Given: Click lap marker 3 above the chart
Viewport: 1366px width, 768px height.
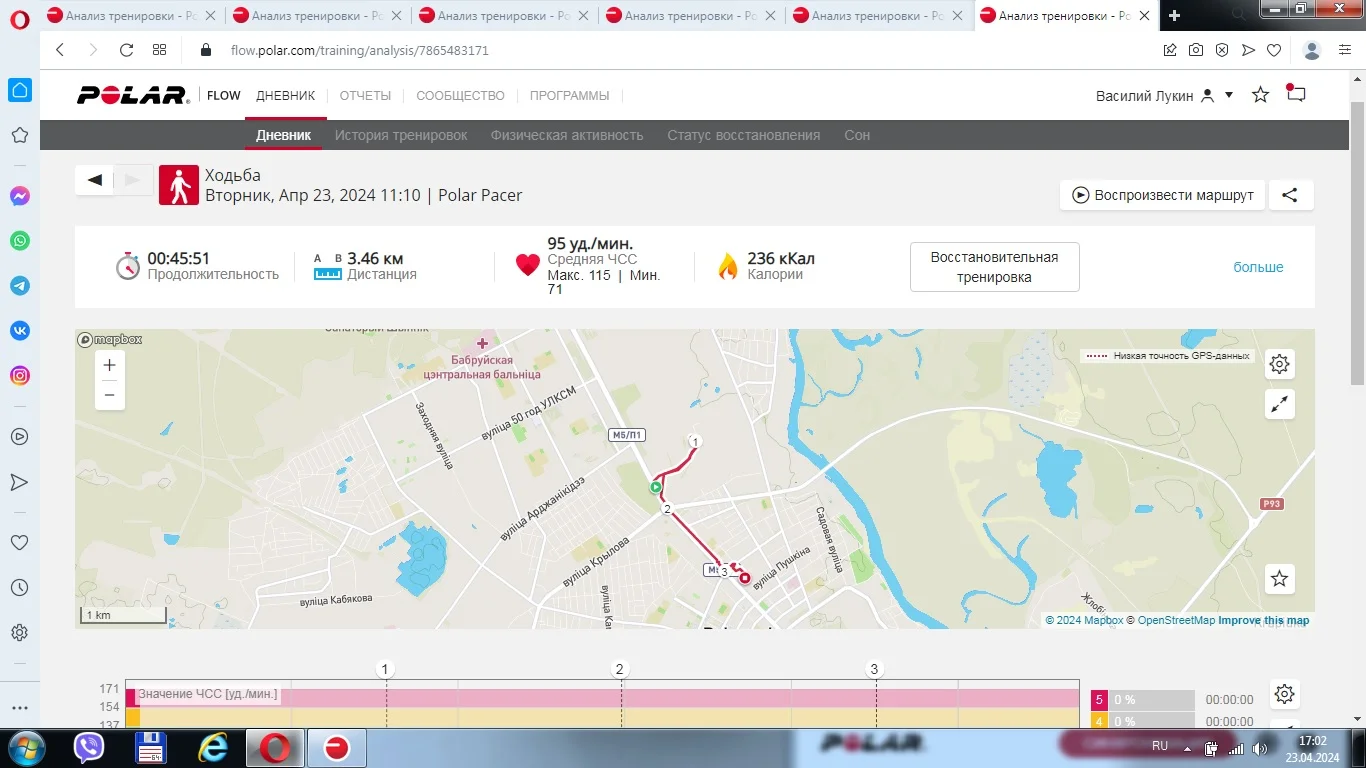Looking at the screenshot, I should point(875,669).
